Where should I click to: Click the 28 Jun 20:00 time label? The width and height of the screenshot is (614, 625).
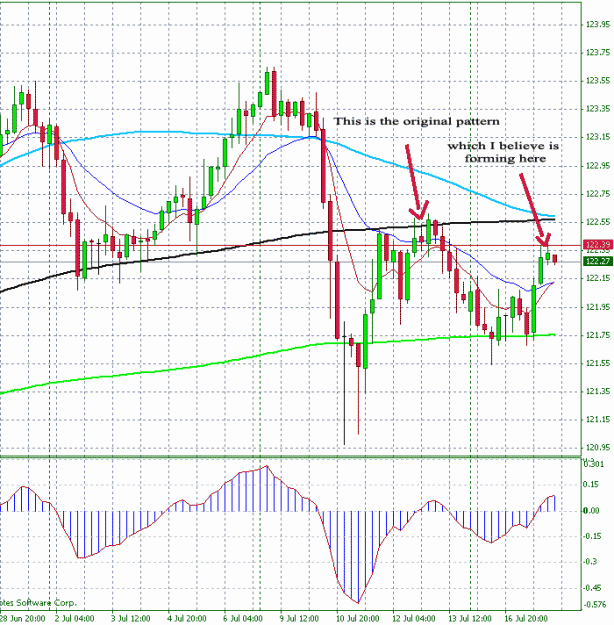coord(22,619)
